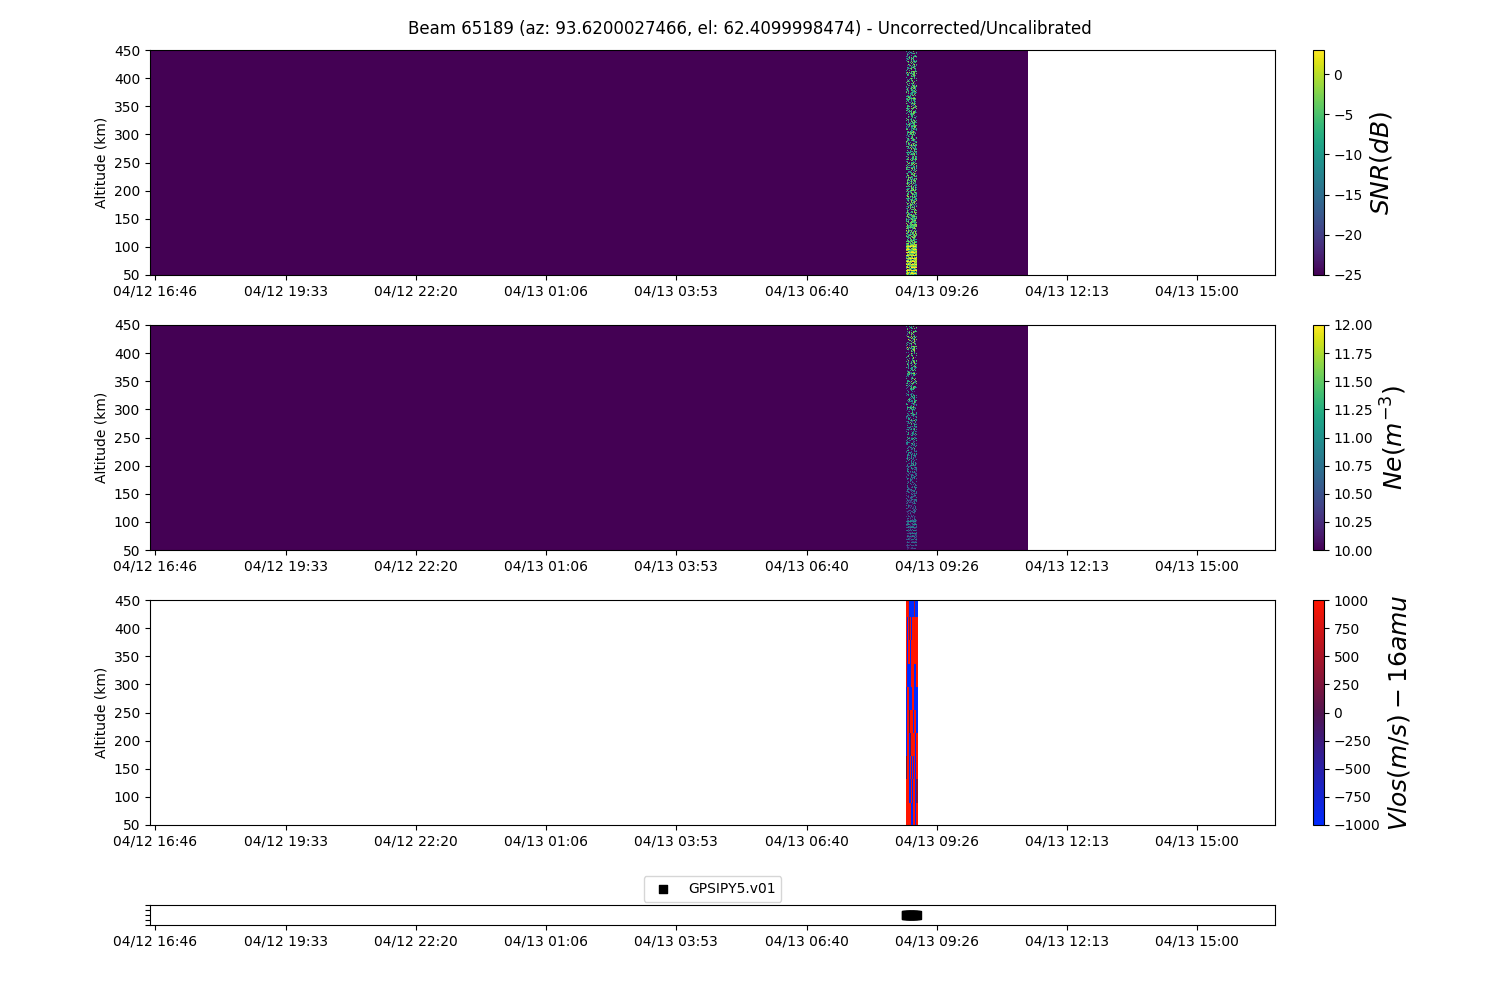Click the "-1000" tick on Vlos colorbar
This screenshot has height=1000, width=1500.
1355,825
